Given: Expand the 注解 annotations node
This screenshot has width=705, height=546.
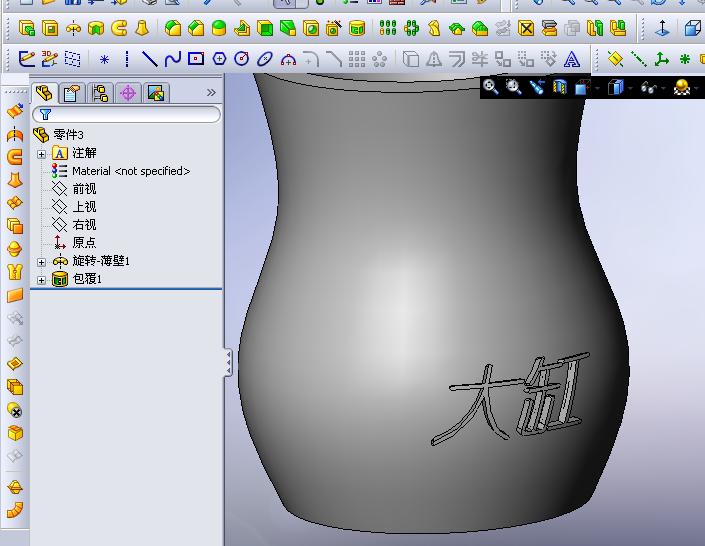Looking at the screenshot, I should [41, 154].
